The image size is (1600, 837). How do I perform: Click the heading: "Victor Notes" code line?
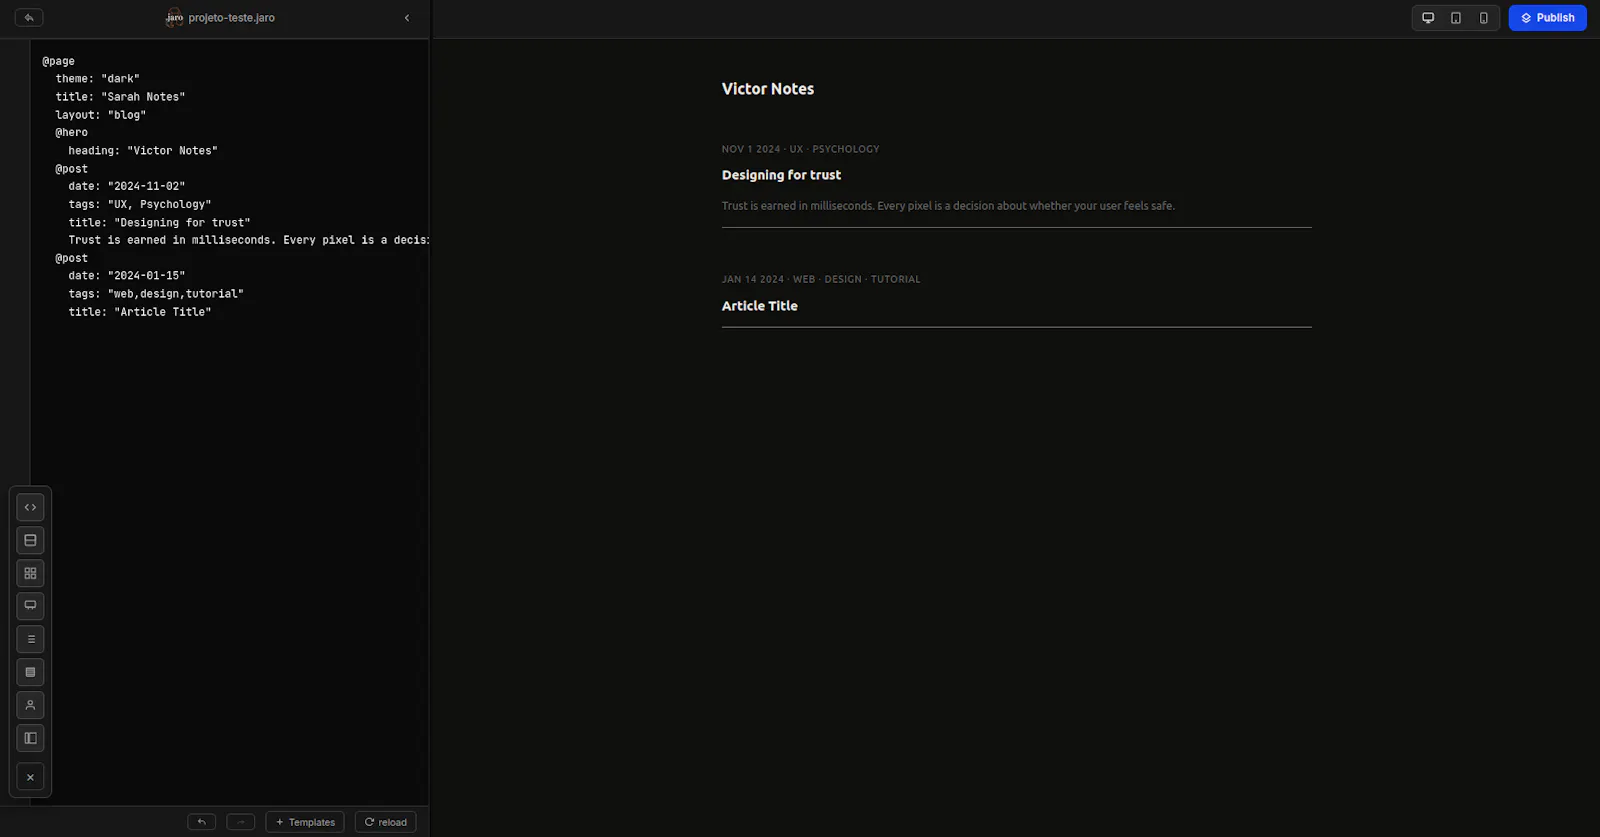coord(143,151)
